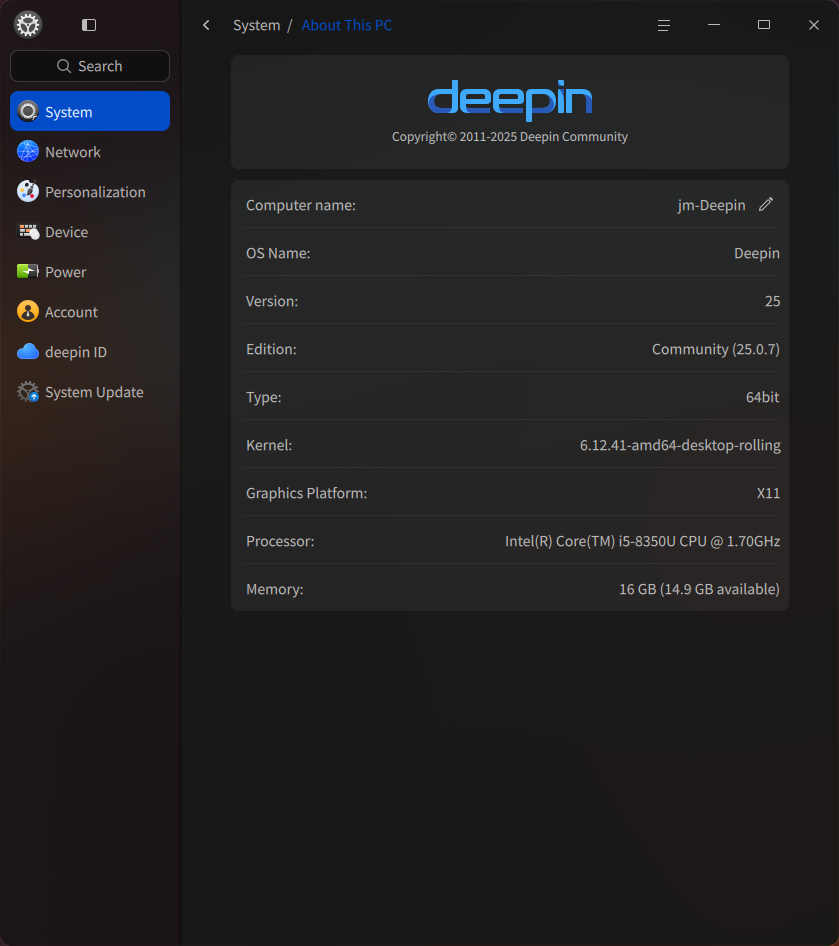The height and width of the screenshot is (946, 839).
Task: Open System Update in the sidebar
Action: [x=93, y=392]
